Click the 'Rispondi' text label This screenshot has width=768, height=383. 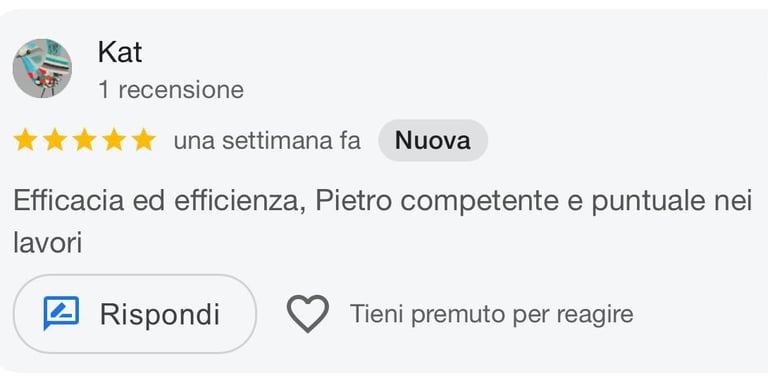coord(160,314)
